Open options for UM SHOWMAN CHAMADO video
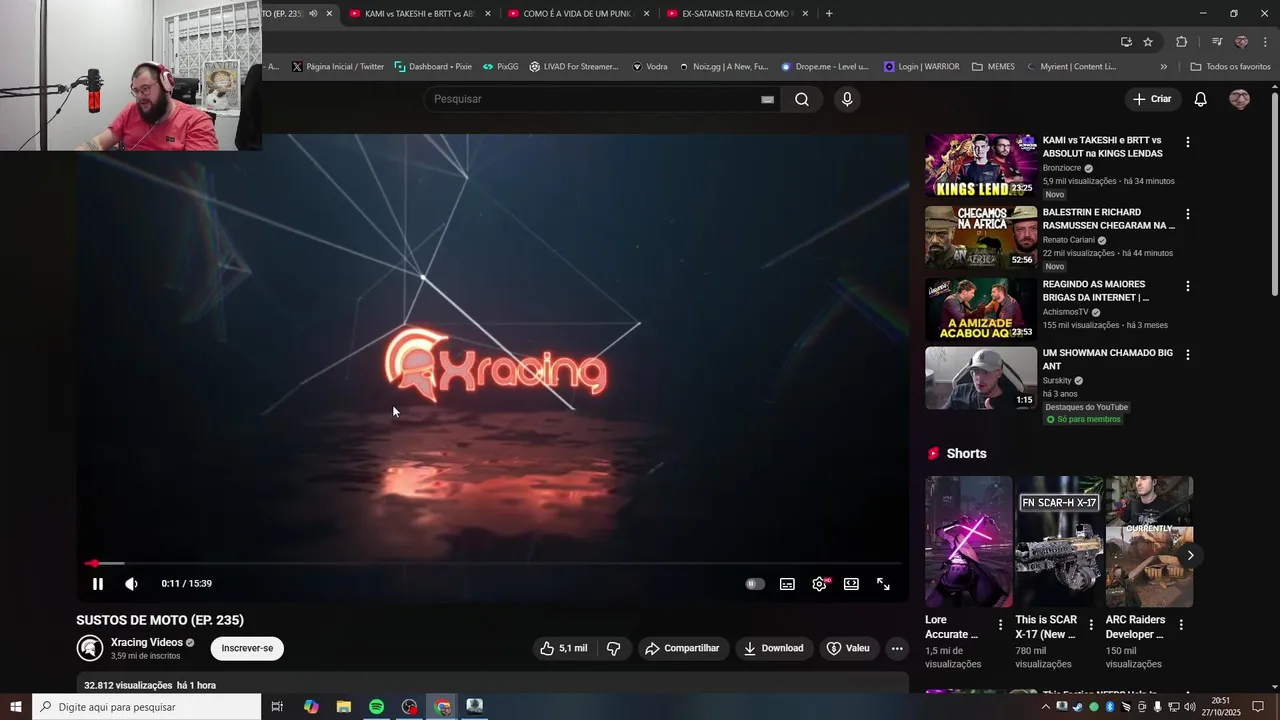Viewport: 1280px width, 720px height. pyautogui.click(x=1187, y=354)
